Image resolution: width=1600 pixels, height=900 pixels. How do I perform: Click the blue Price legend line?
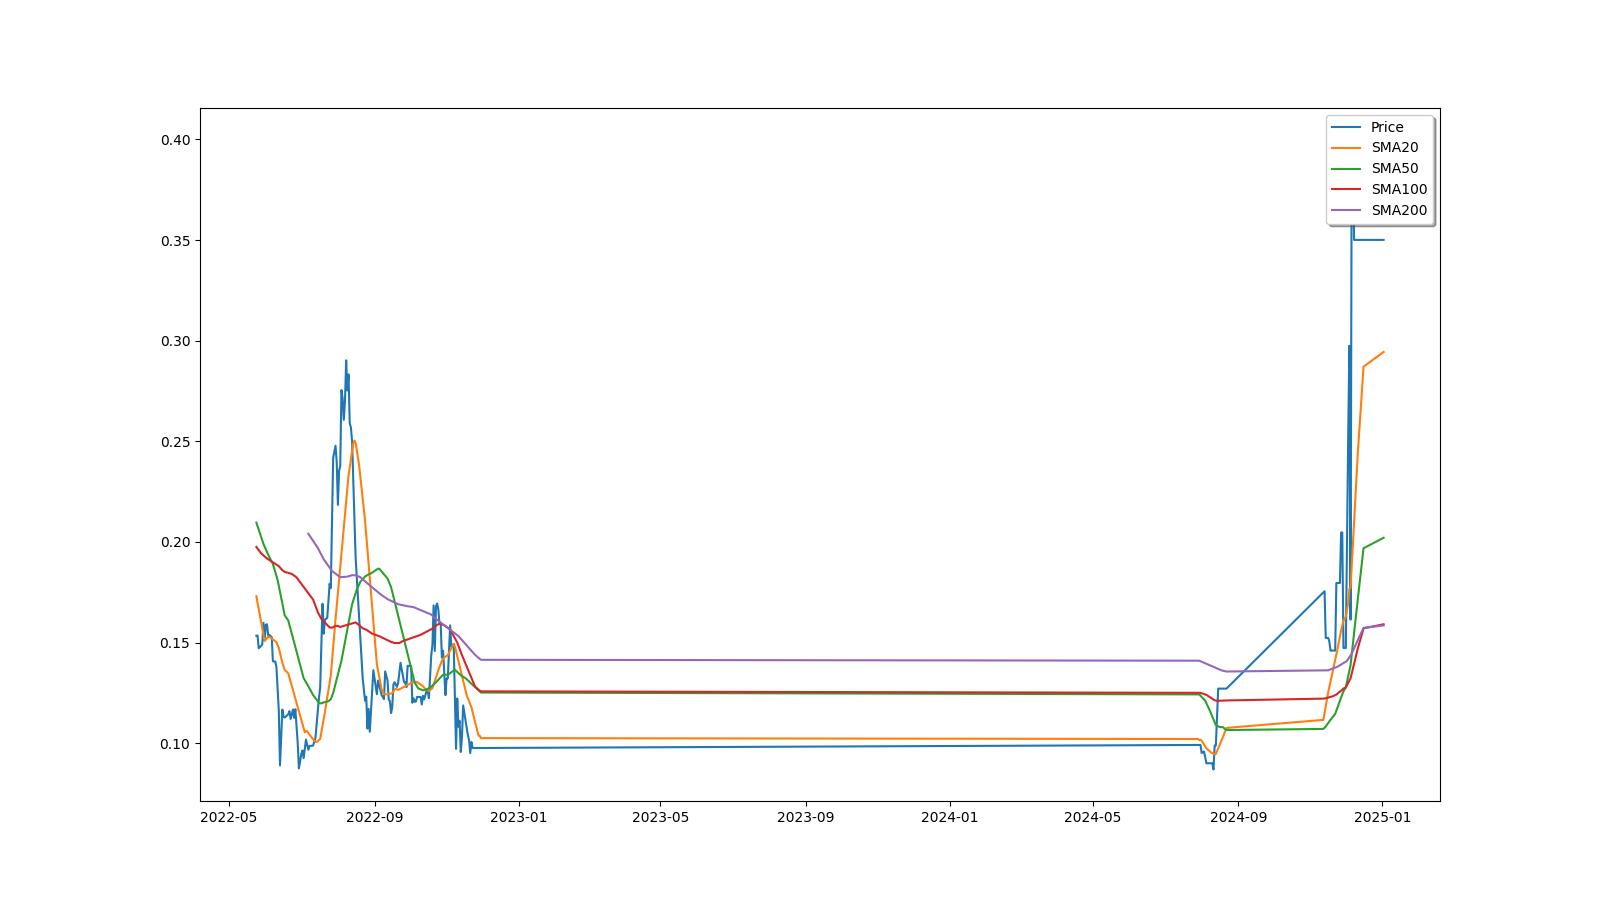[x=1347, y=127]
